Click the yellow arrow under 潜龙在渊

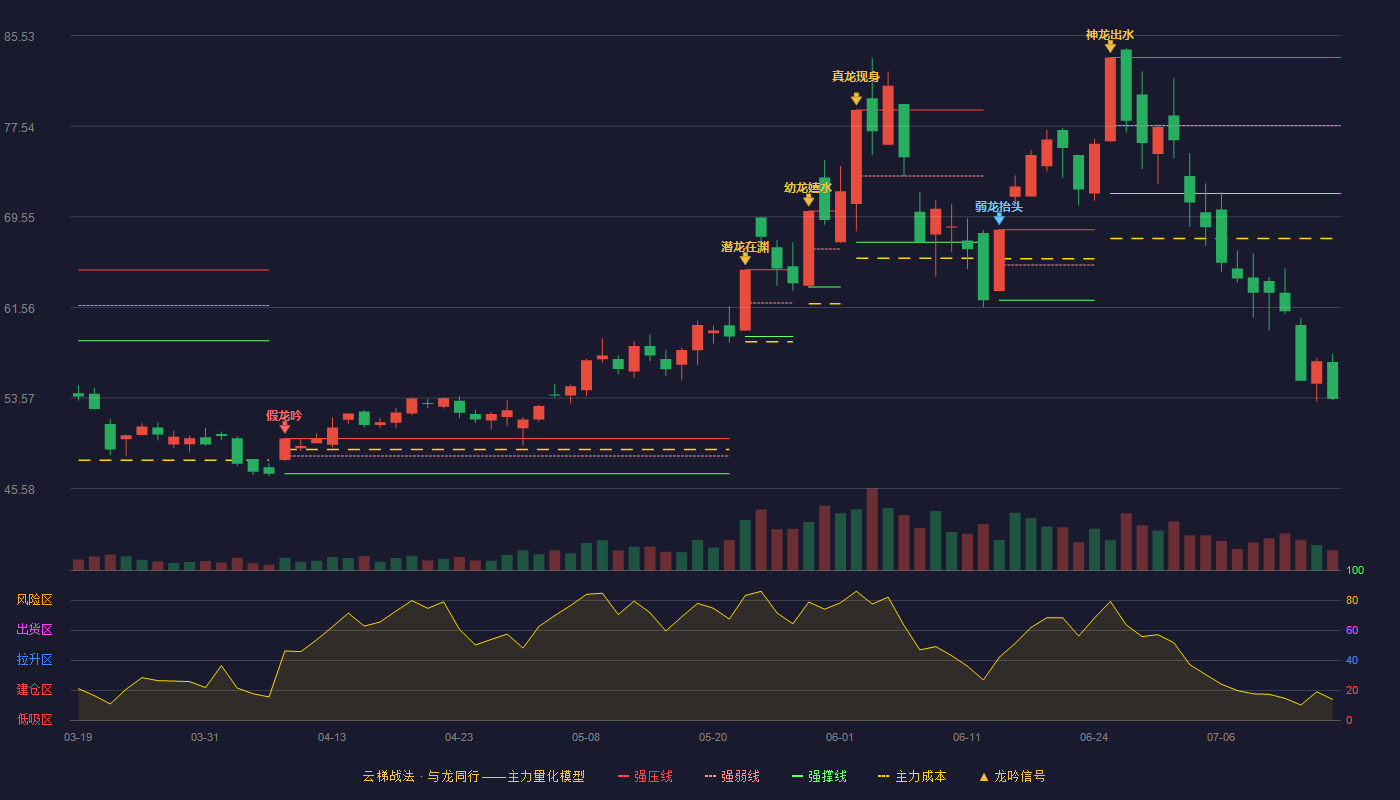coord(745,259)
